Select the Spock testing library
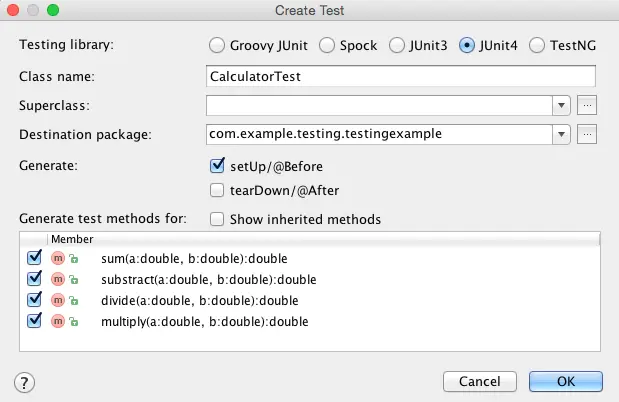Screen dimensions: 619x402 pos(329,45)
